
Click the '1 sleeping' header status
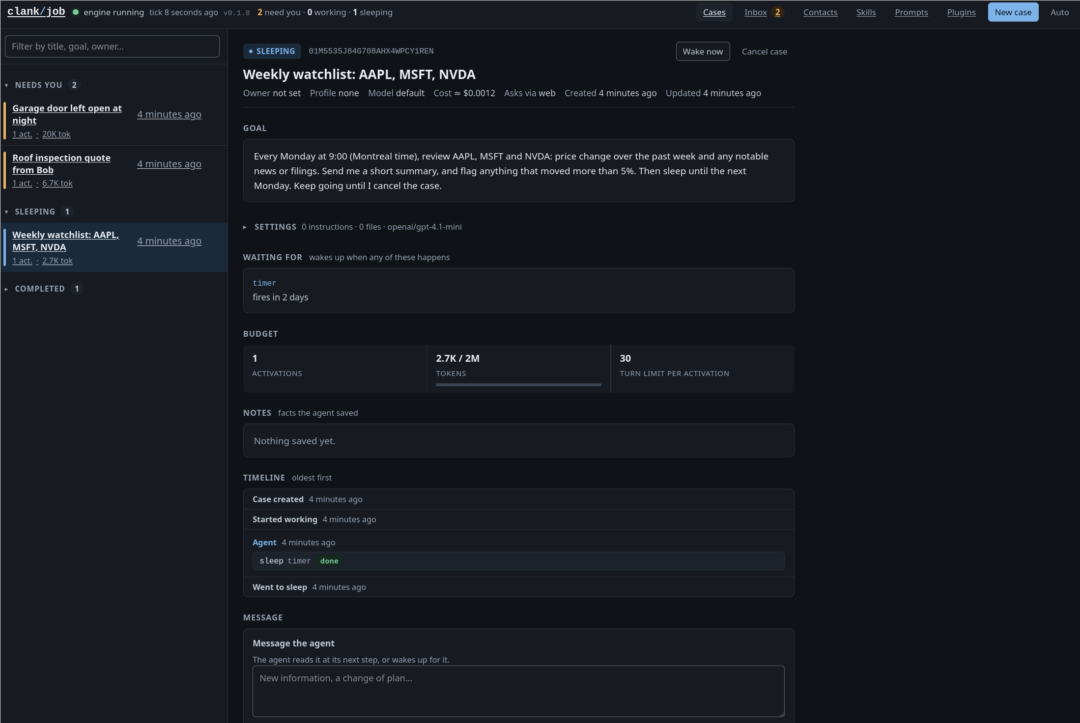click(373, 12)
